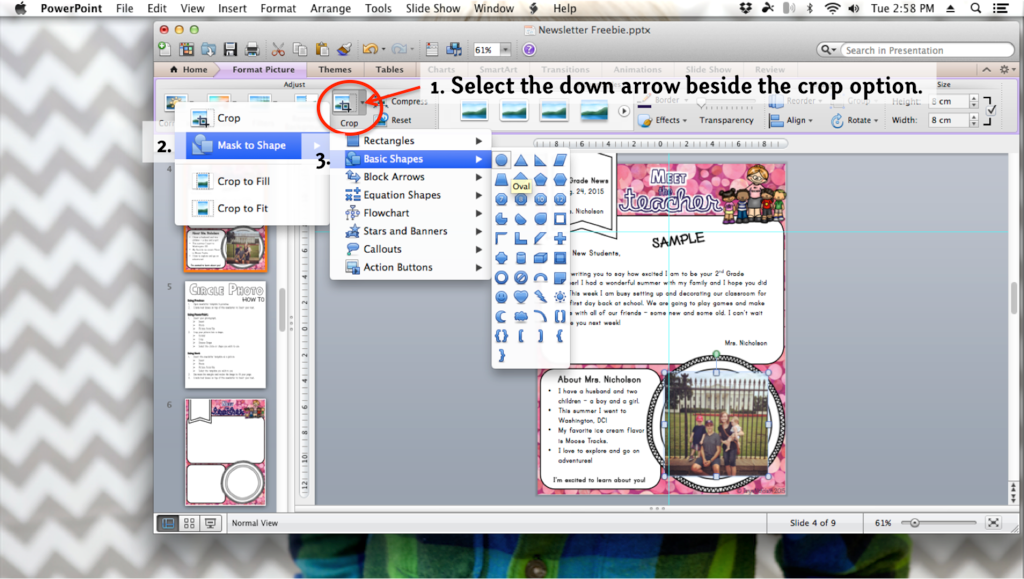This screenshot has height=579, width=1024.
Task: Collapse the ribbon with the chevron
Action: [986, 69]
